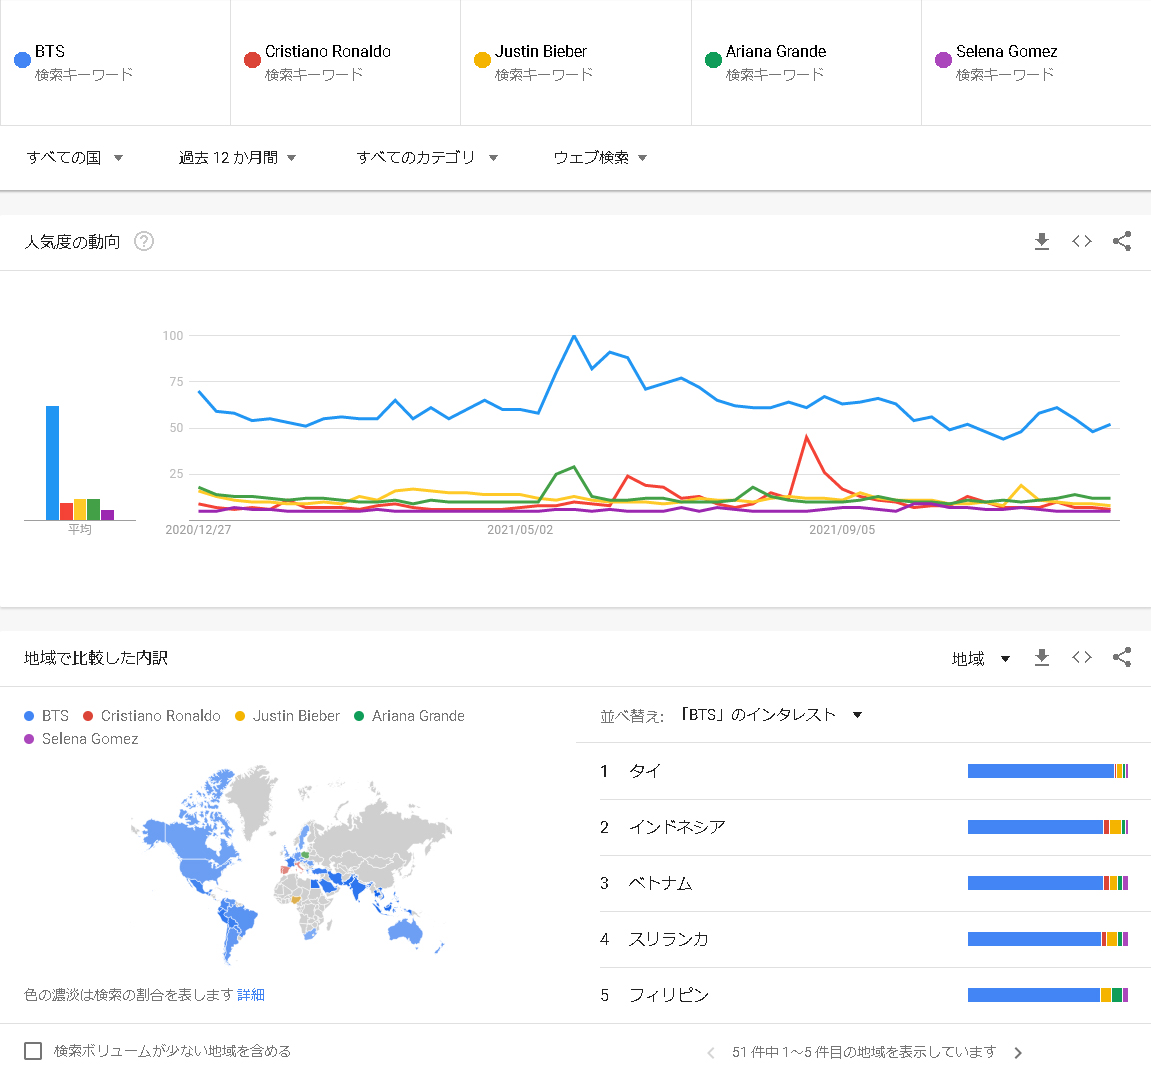The width and height of the screenshot is (1151, 1078).
Task: Open the すべての国 country dropdown
Action: [x=75, y=158]
